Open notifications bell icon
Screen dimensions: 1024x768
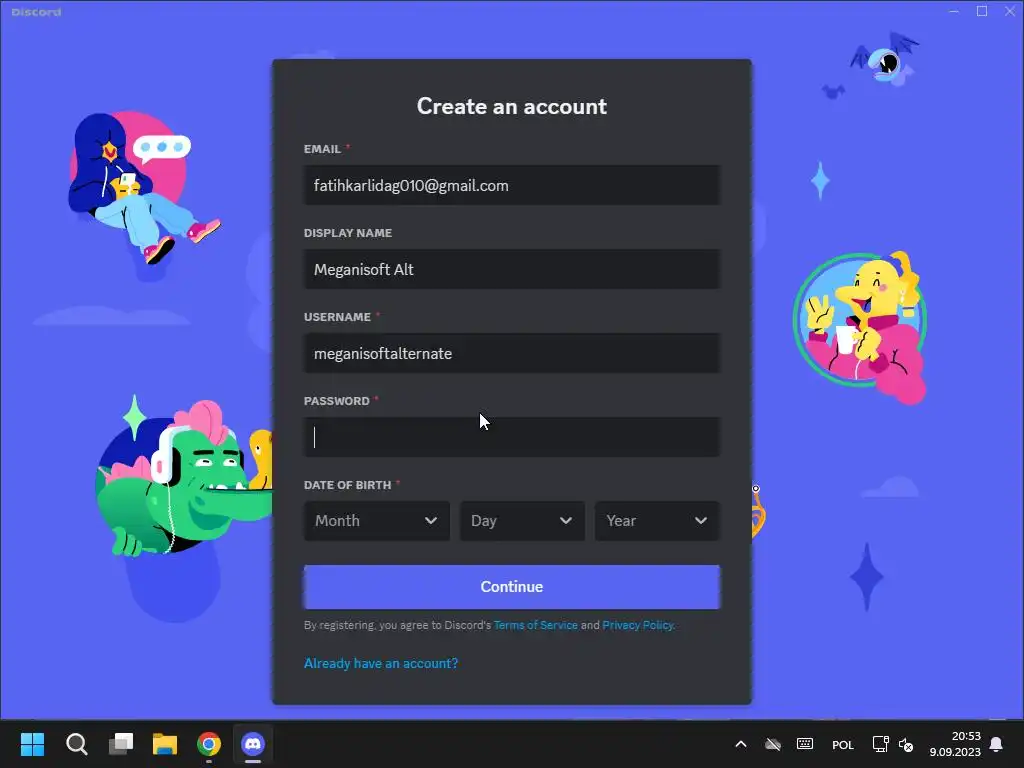(996, 744)
